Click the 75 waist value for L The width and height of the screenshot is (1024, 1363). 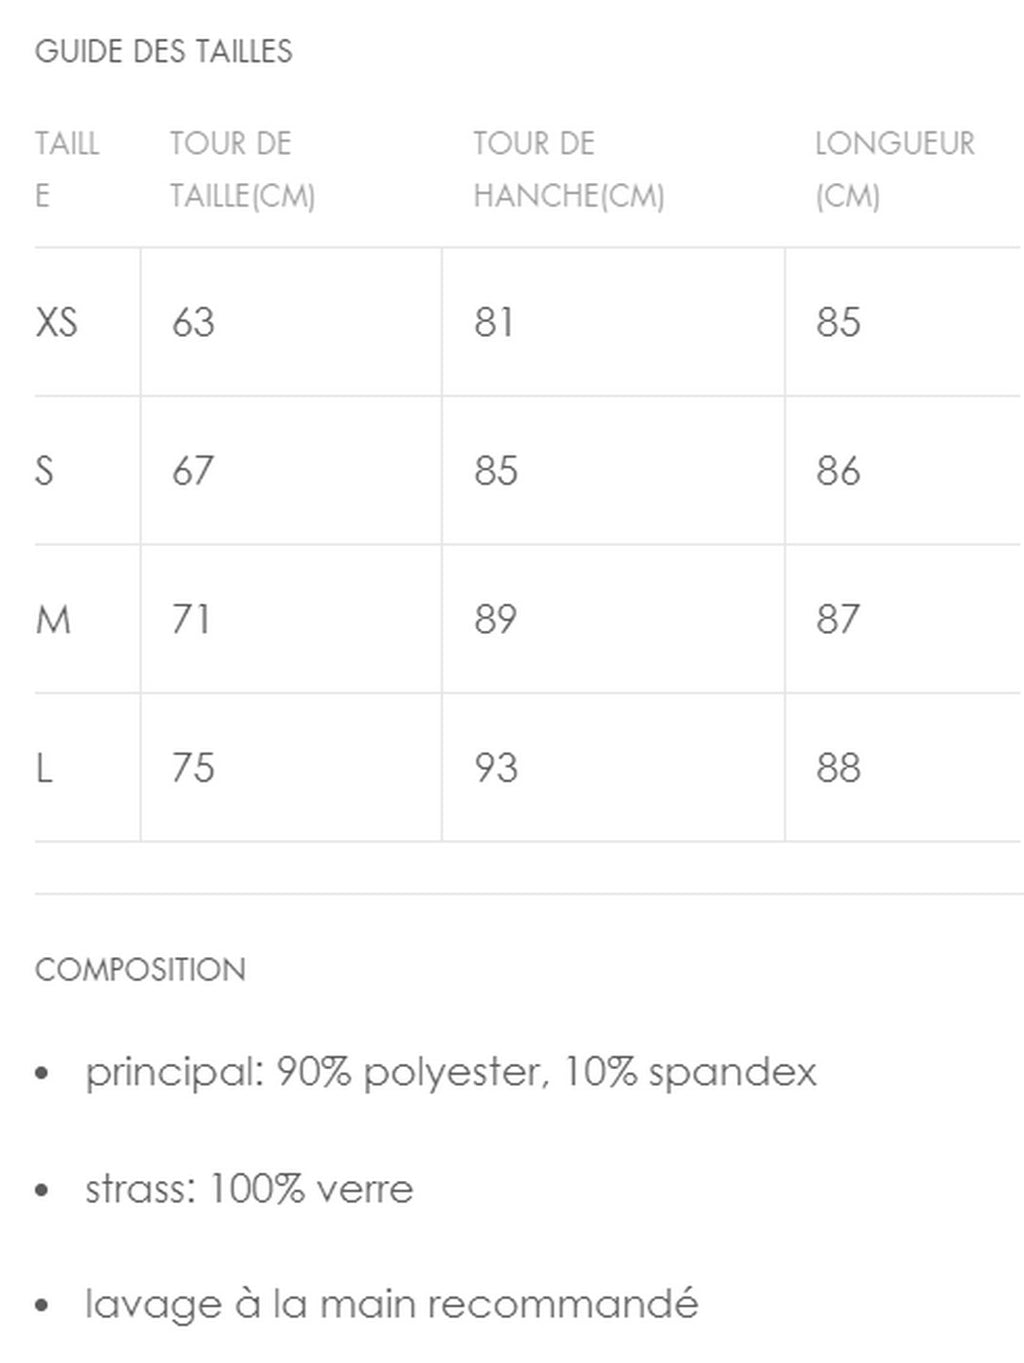[x=193, y=768]
